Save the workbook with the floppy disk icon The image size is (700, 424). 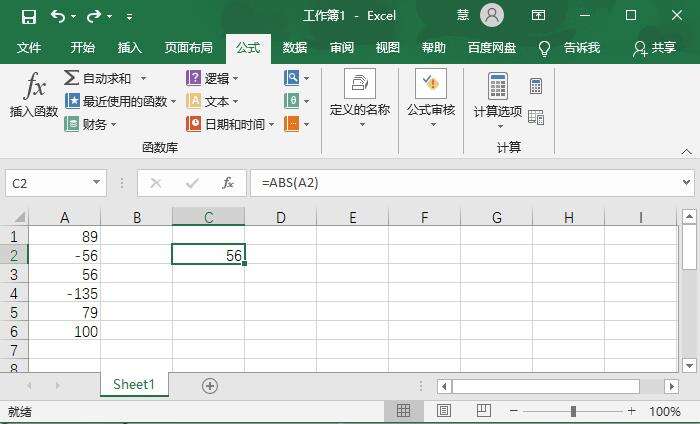pyautogui.click(x=29, y=17)
